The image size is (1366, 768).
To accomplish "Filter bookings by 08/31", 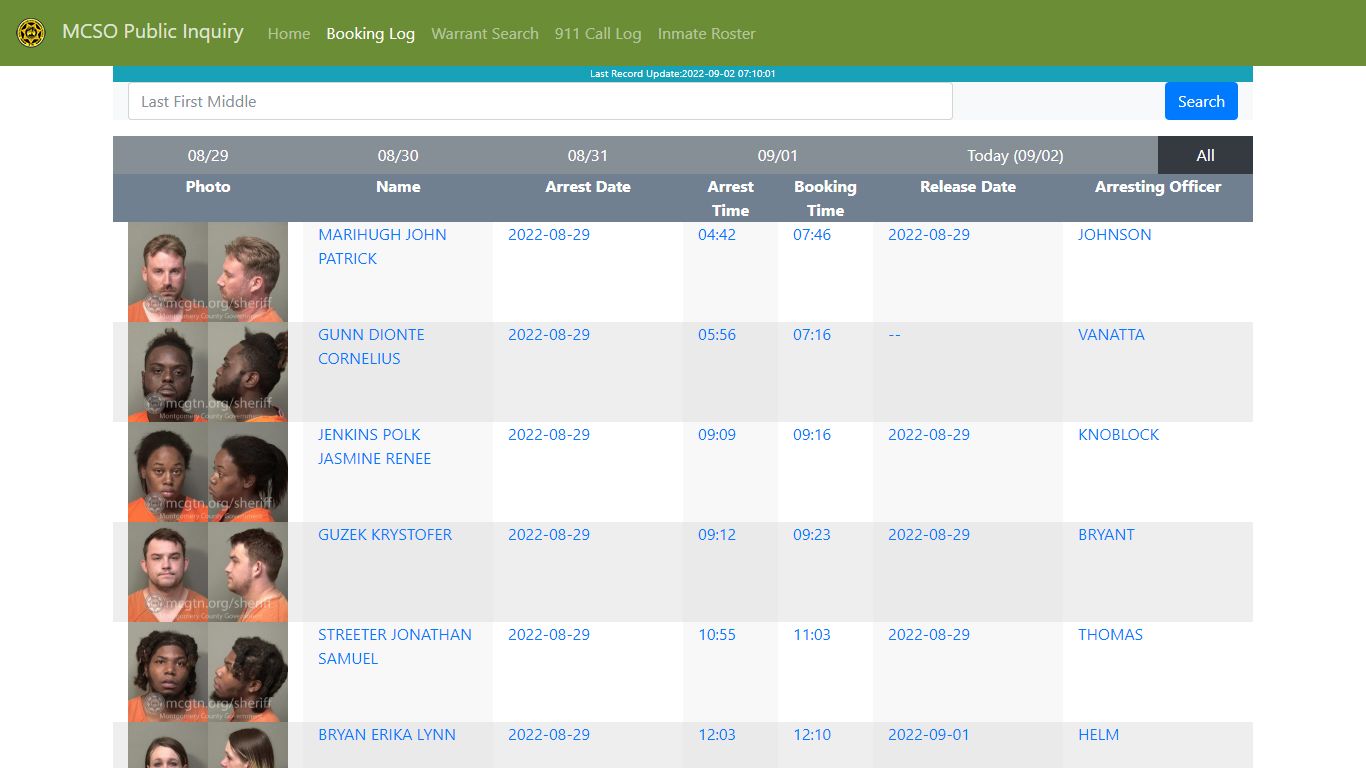I will pos(588,155).
